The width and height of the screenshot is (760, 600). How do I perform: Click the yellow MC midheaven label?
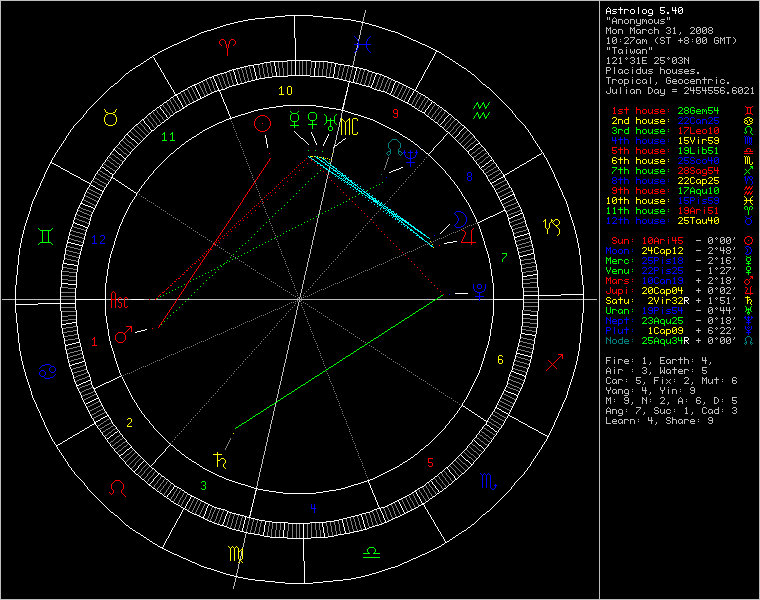coord(349,126)
